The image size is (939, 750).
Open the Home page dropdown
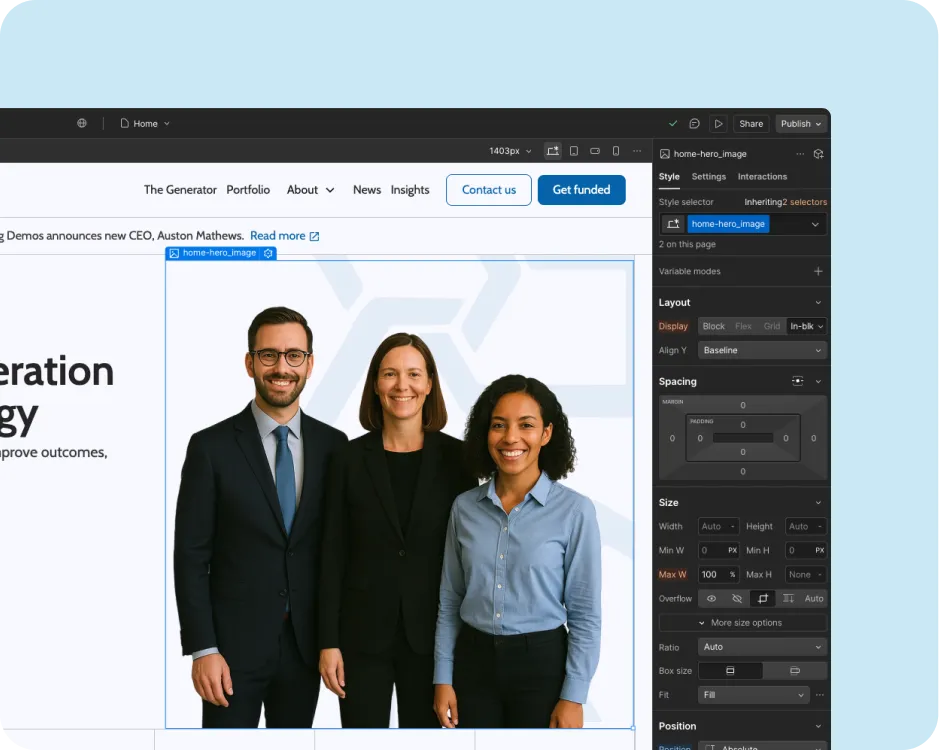click(x=146, y=123)
